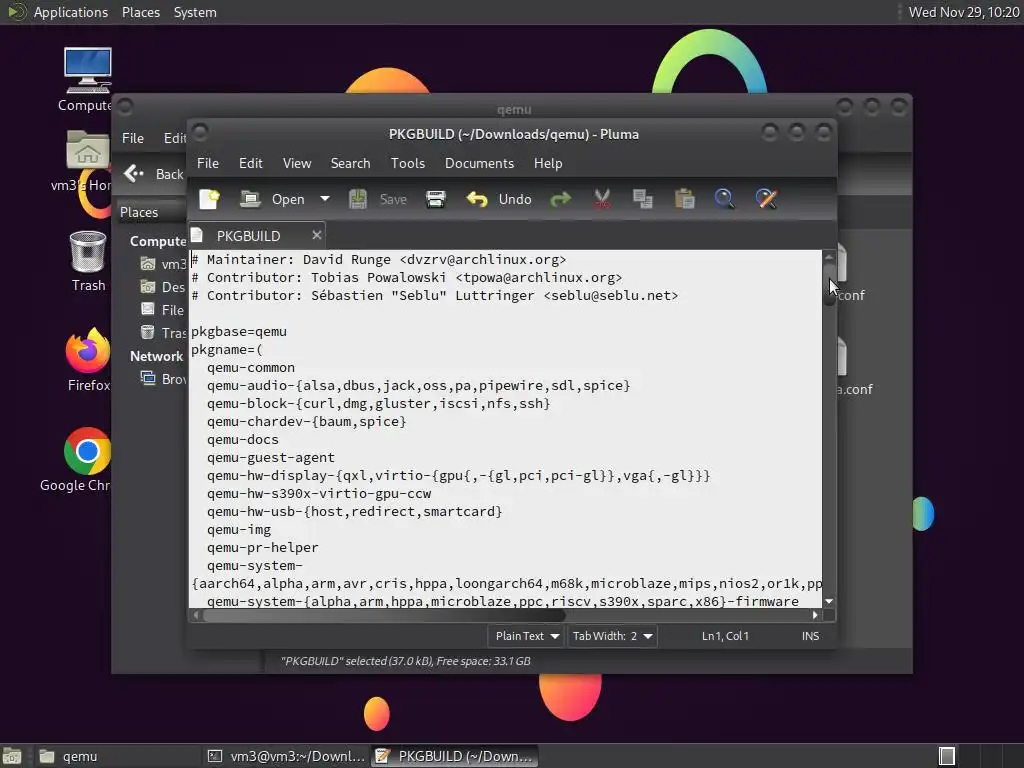Open the Search menu
Viewport: 1024px width, 768px height.
[x=350, y=163]
